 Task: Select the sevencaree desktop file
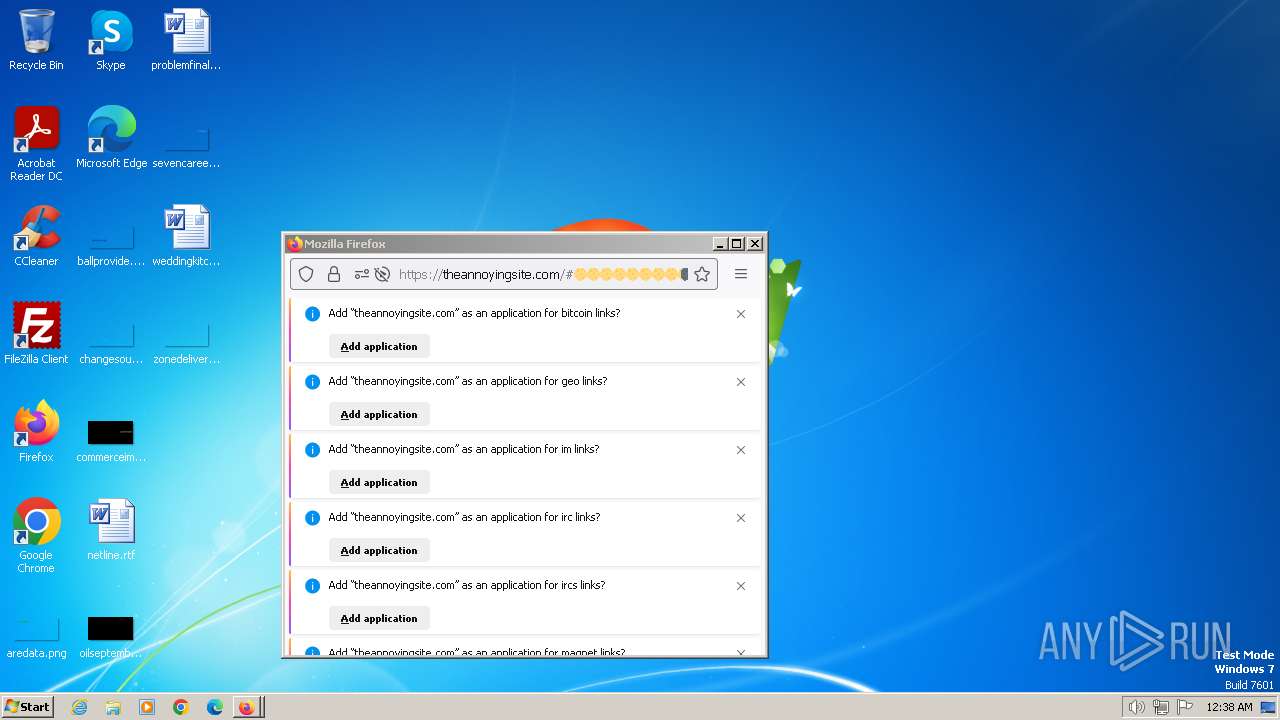(186, 147)
